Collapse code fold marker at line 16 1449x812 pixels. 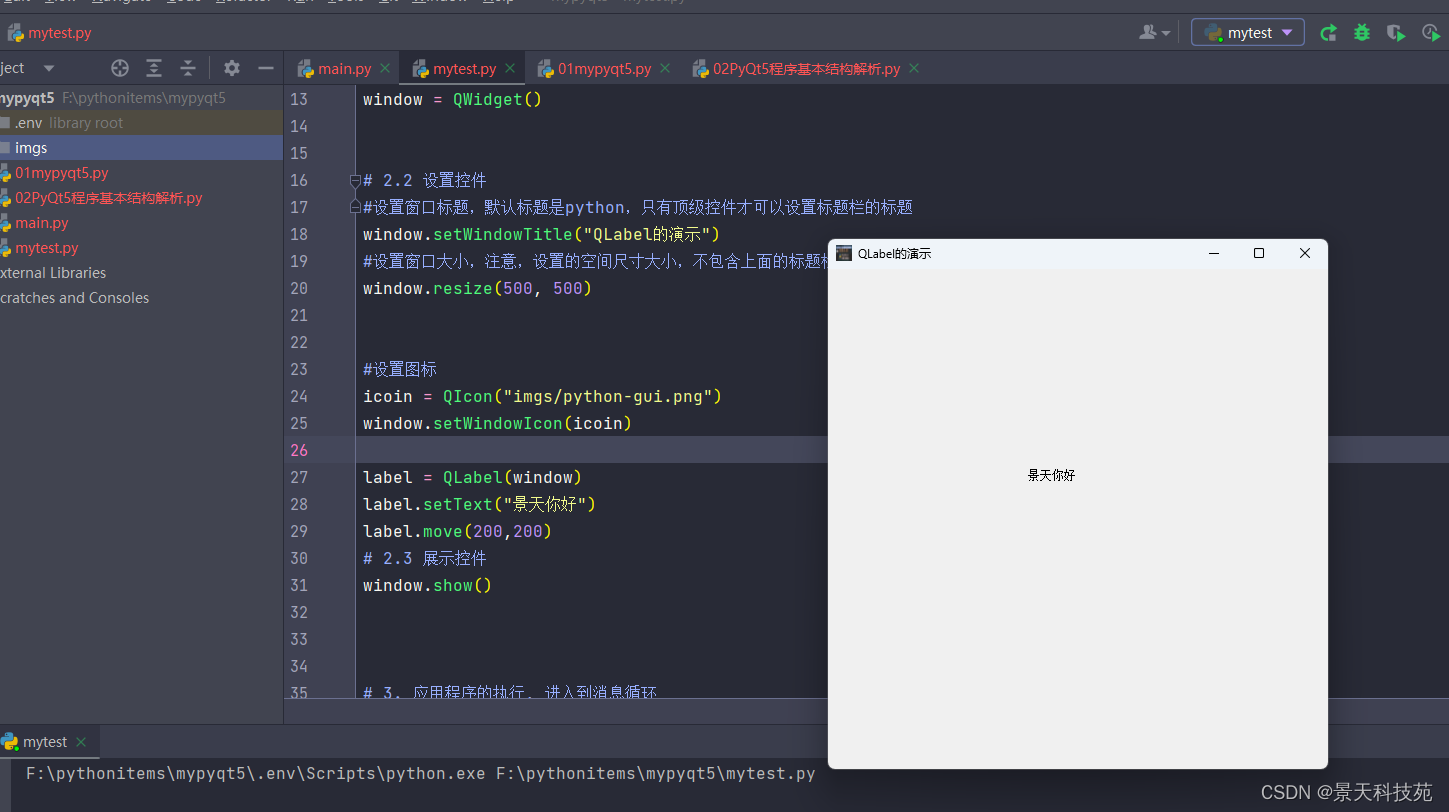coord(355,181)
